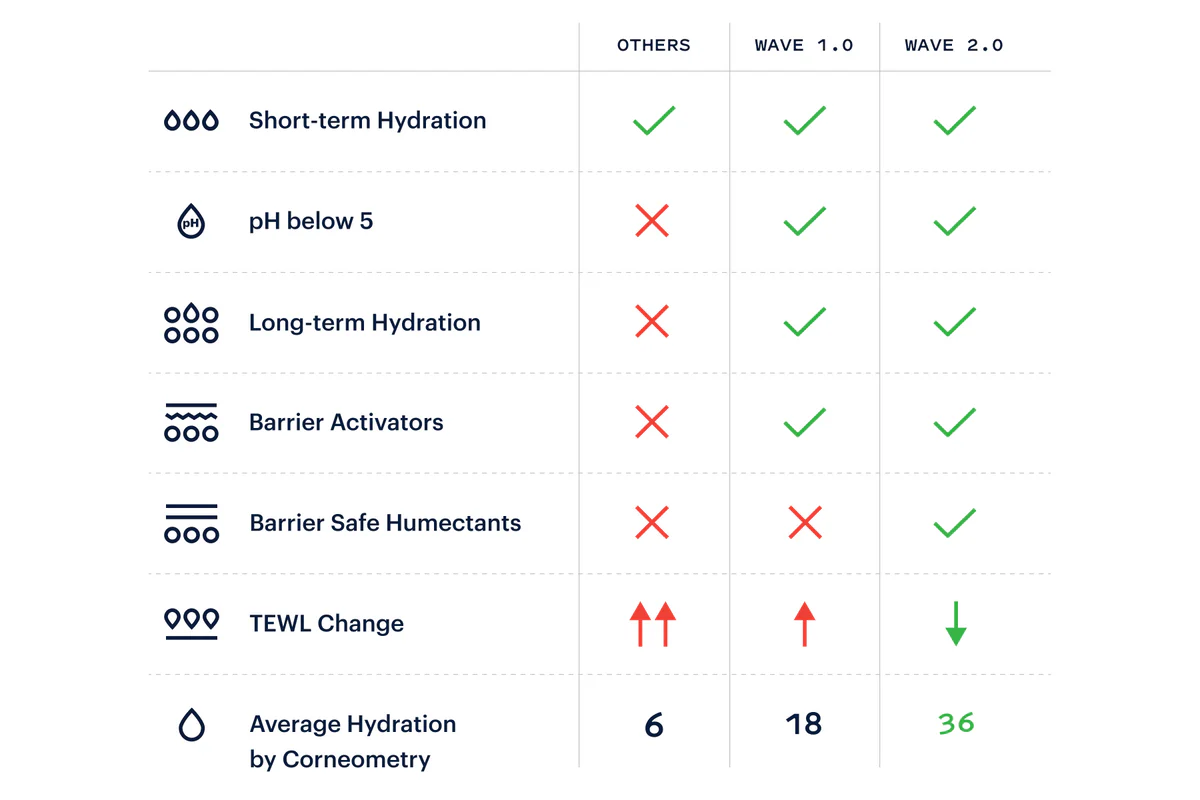Click Others checkmark for Short-term Hydration
Screen dimensions: 1200x800
(x=654, y=121)
